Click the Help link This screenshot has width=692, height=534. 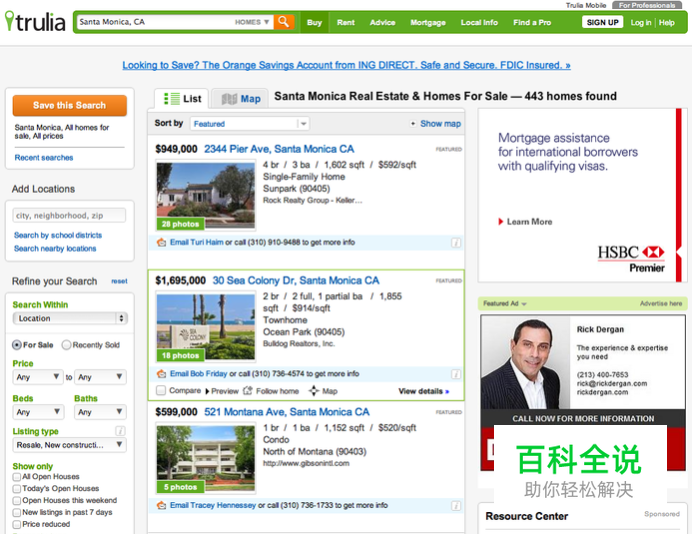click(666, 23)
